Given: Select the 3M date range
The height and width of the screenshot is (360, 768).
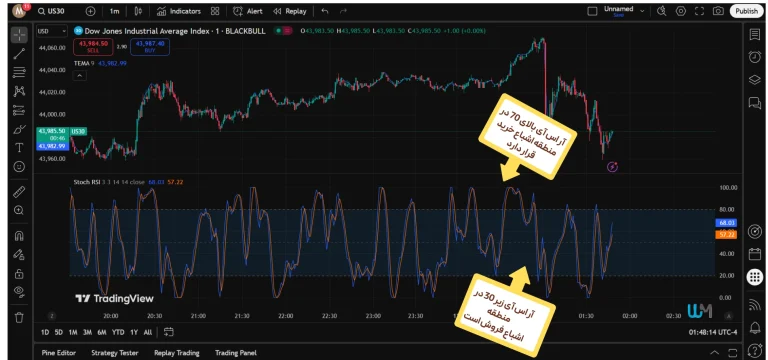Looking at the screenshot, I should 87,332.
